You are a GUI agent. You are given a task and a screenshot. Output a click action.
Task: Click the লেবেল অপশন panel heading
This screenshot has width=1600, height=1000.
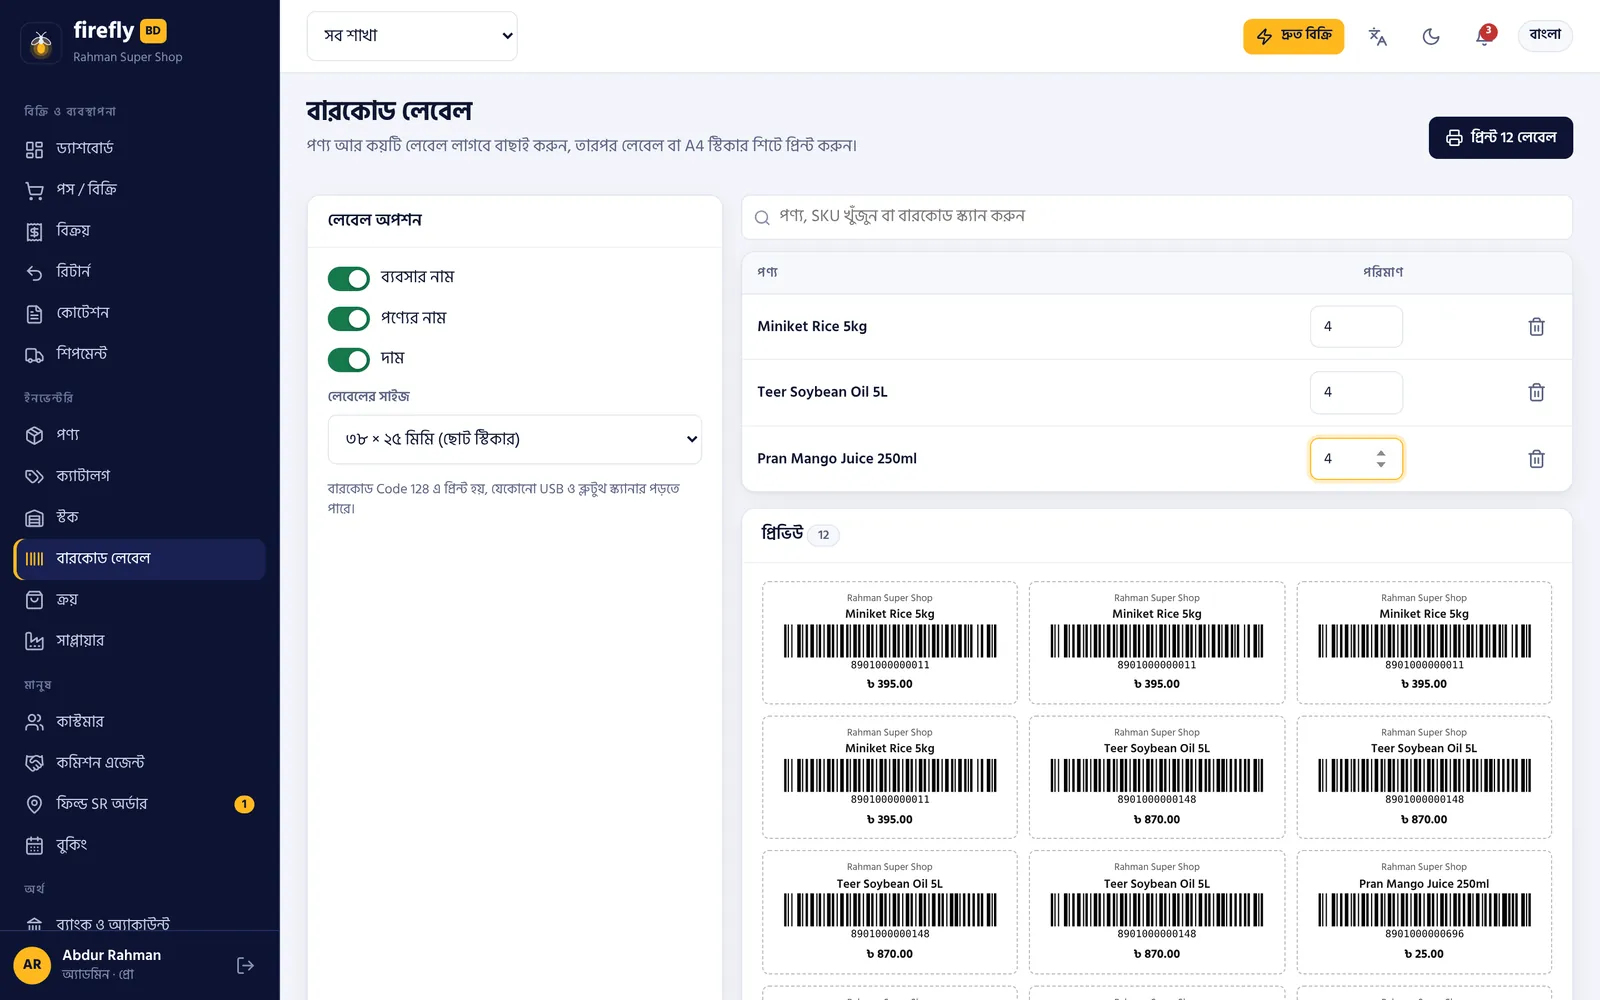(375, 220)
